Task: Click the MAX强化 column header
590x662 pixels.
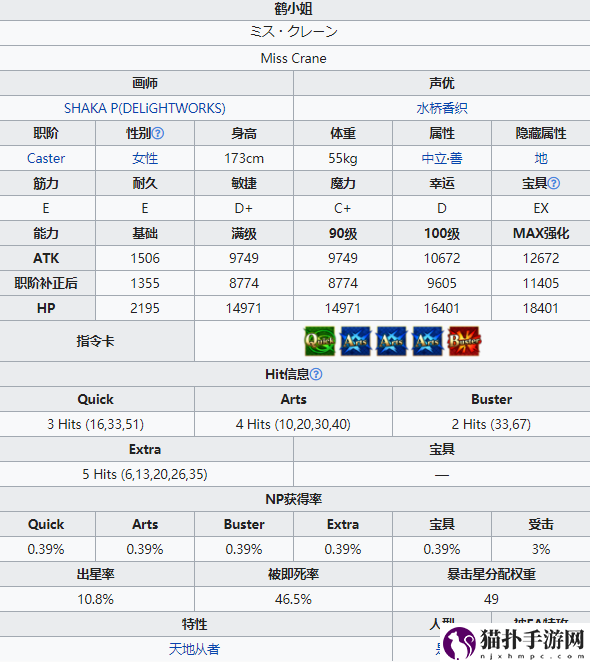Action: click(541, 233)
